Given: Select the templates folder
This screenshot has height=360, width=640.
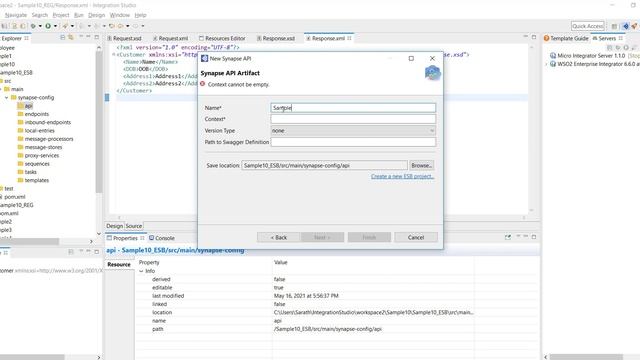Looking at the screenshot, I should pyautogui.click(x=33, y=180).
